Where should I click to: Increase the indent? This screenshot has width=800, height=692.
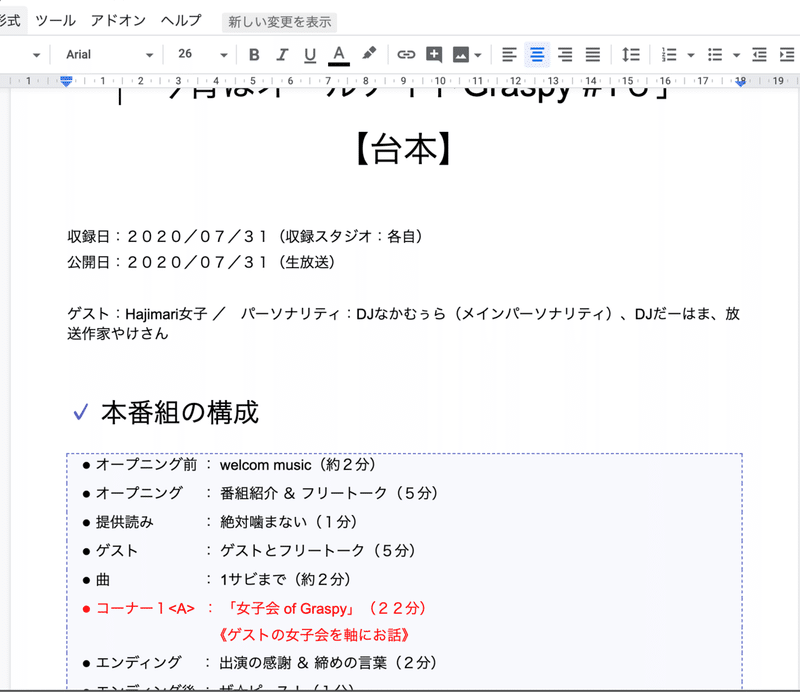pyautogui.click(x=787, y=55)
